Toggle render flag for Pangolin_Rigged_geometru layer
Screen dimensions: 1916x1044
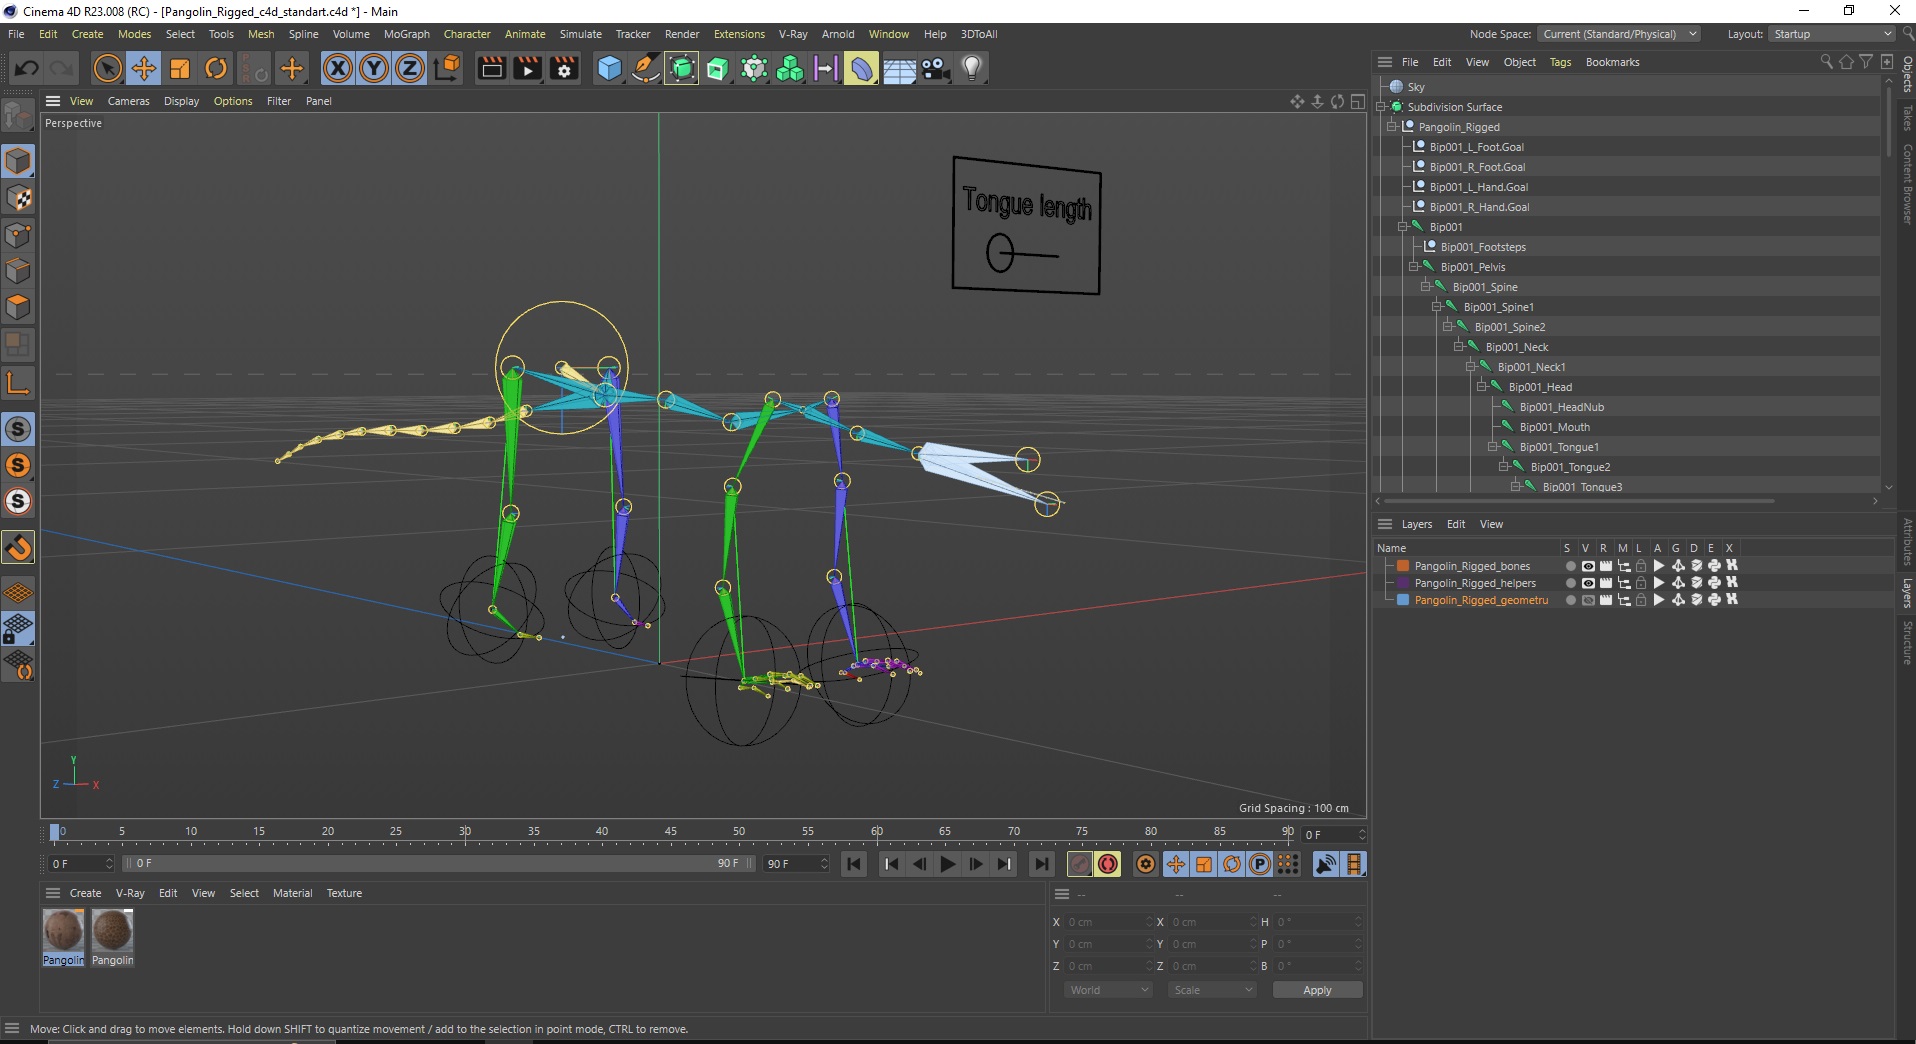tap(1606, 600)
